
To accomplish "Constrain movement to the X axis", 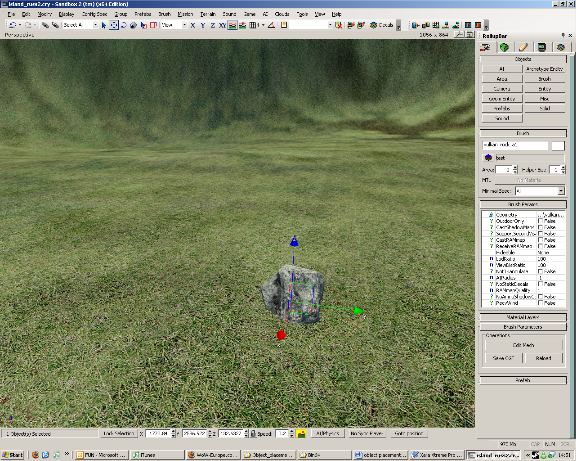I will [x=193, y=25].
